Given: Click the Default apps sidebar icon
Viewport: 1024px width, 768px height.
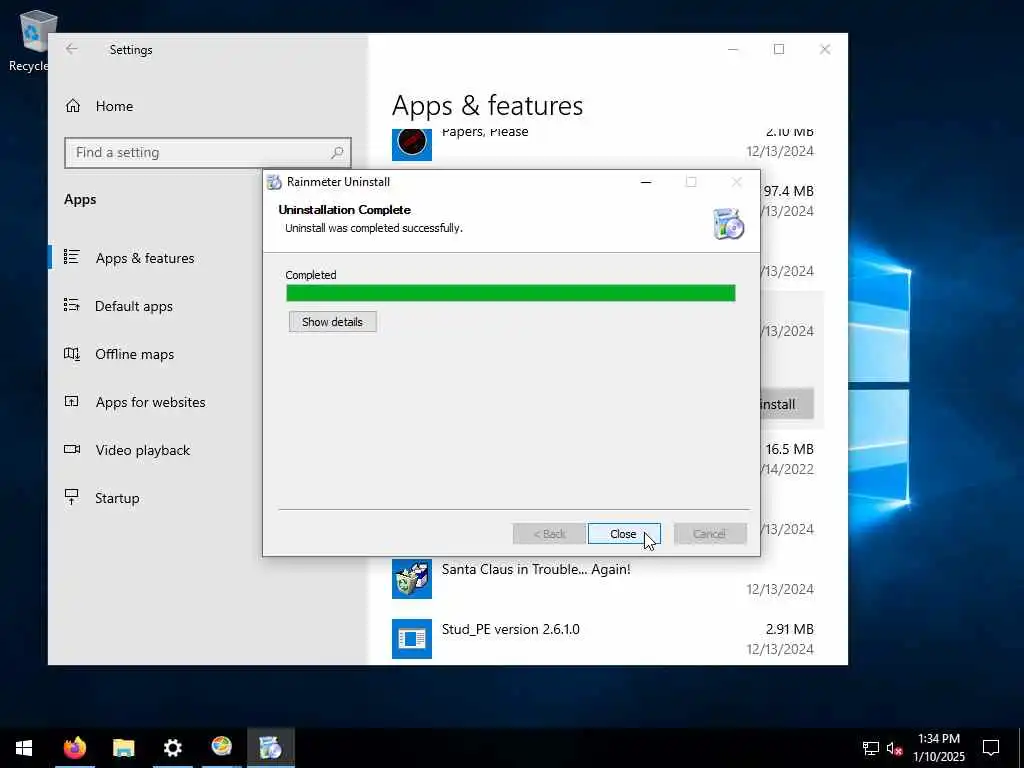Looking at the screenshot, I should click(72, 305).
